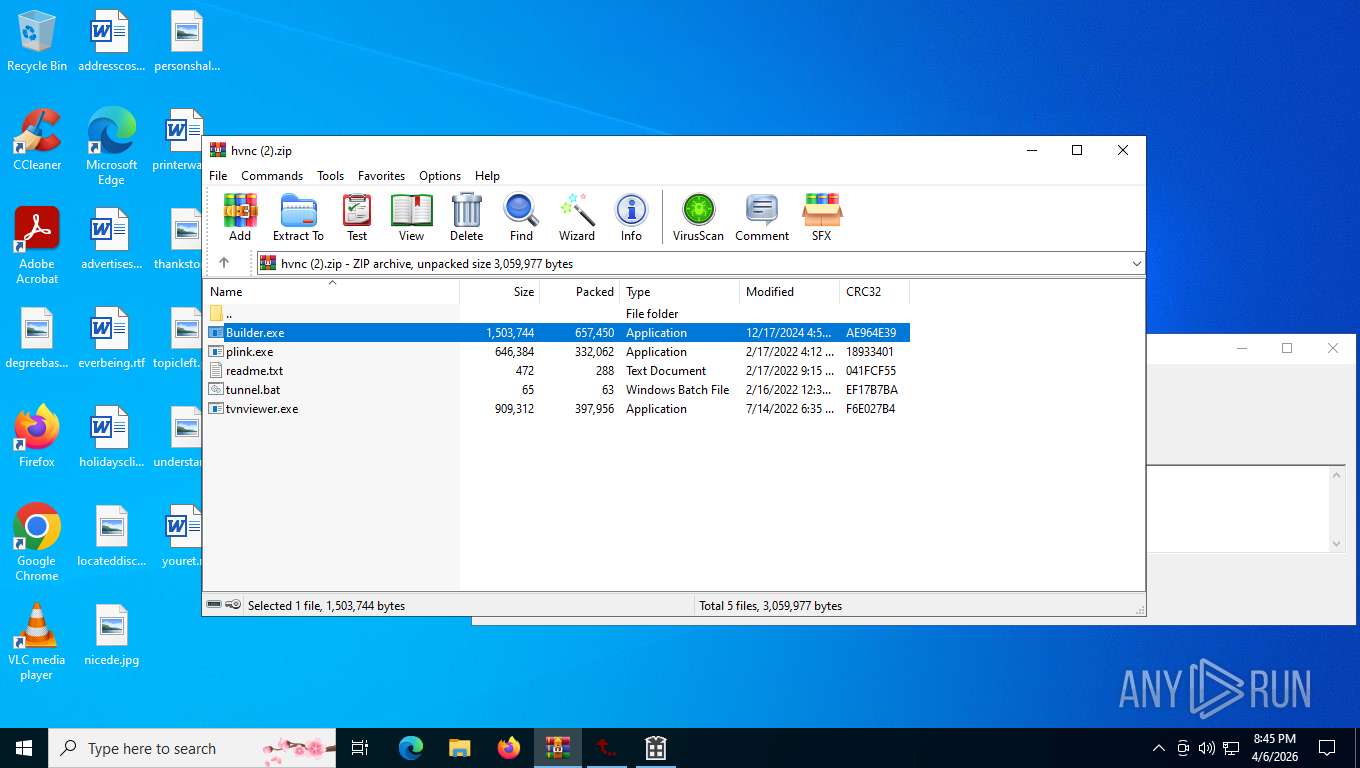Select the locateddisc... image file
This screenshot has width=1360, height=768.
(x=111, y=536)
